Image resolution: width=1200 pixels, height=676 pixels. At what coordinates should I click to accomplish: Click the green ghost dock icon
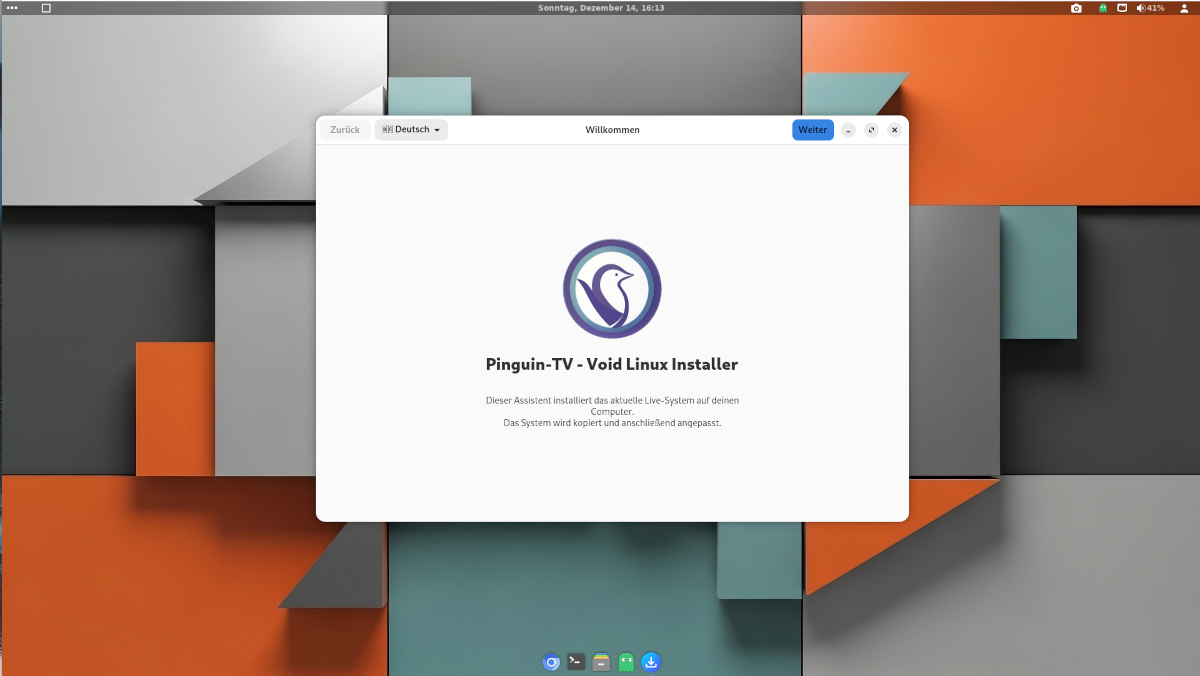coord(626,661)
